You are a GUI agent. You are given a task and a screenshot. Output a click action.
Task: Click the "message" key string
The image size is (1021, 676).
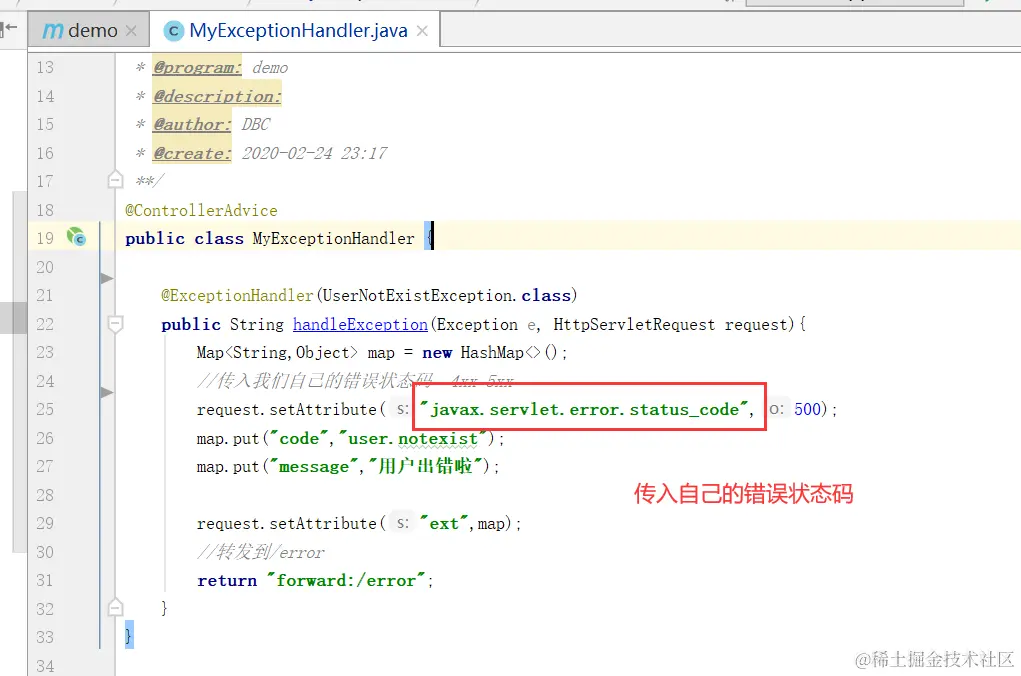(x=314, y=466)
